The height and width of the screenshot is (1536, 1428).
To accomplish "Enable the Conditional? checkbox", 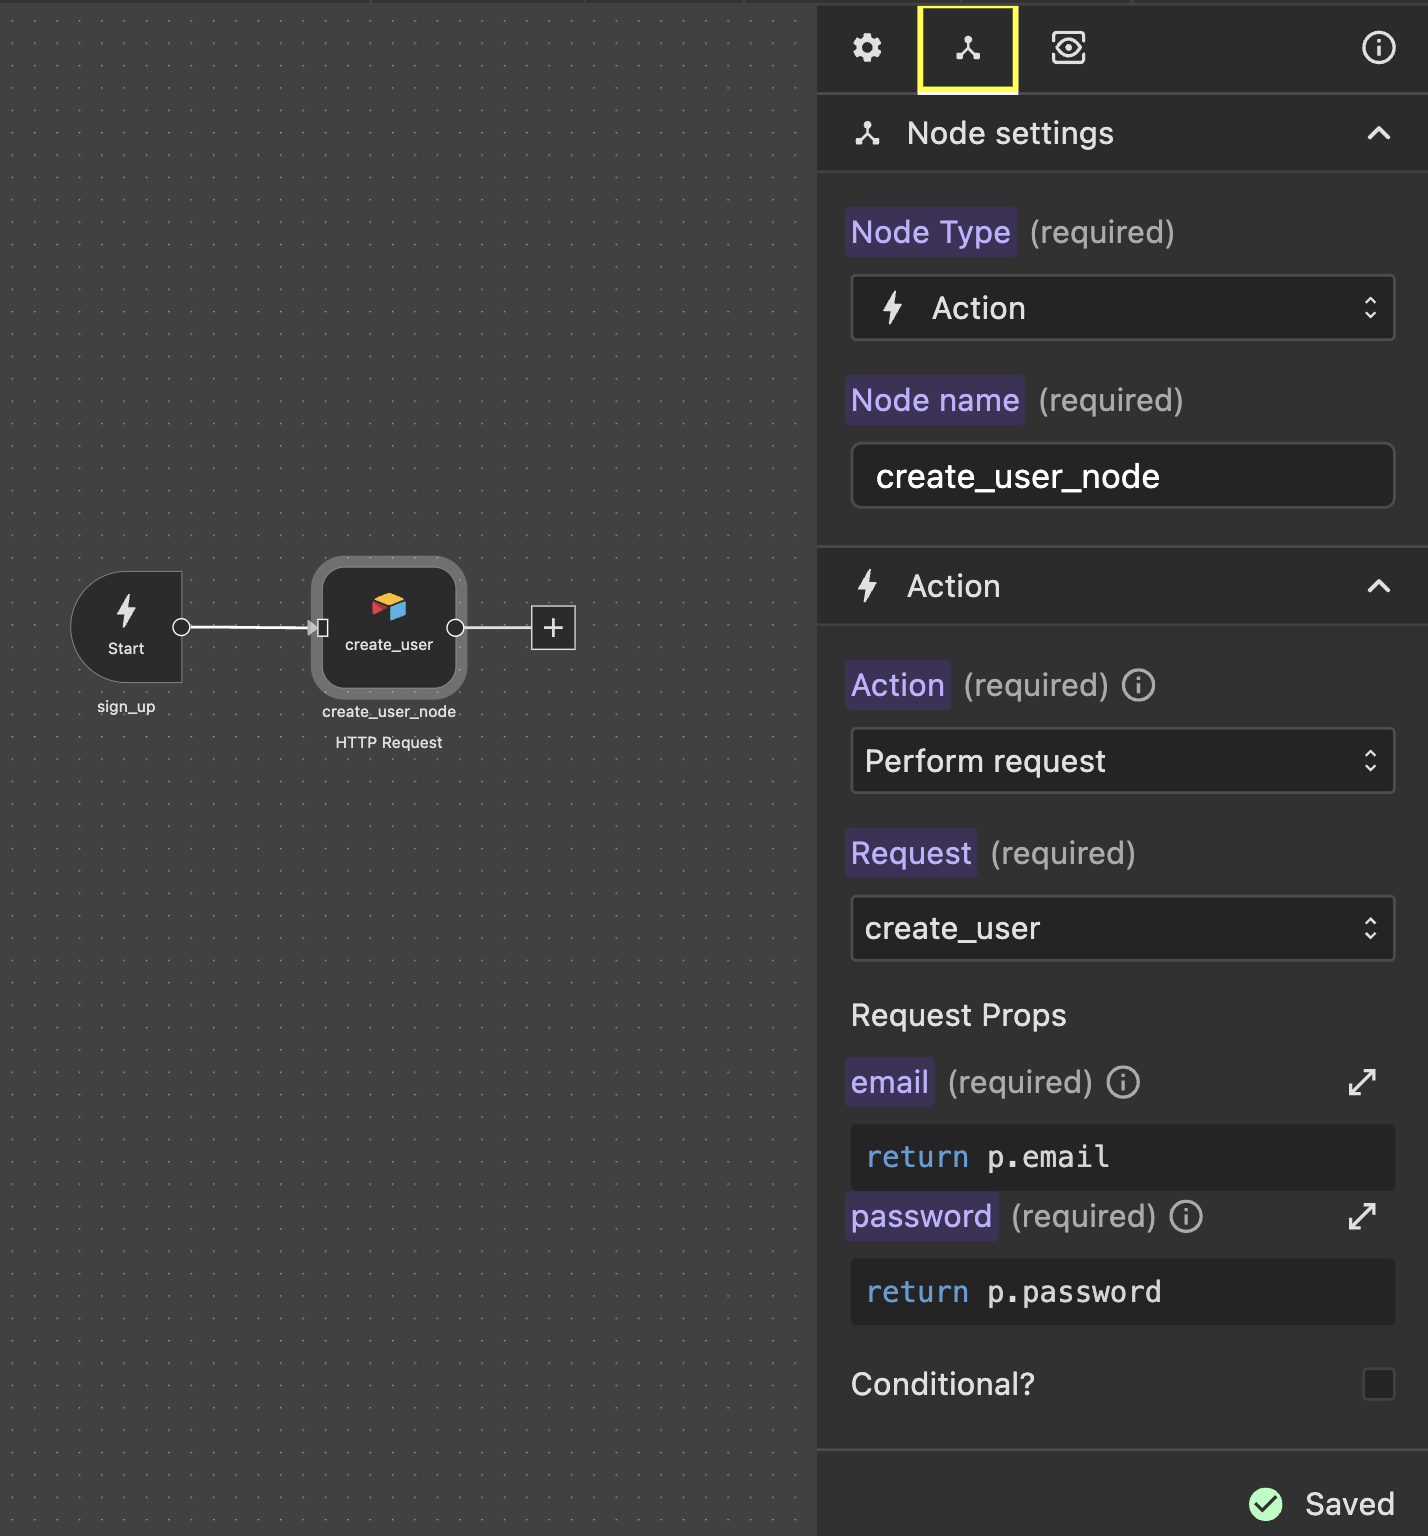I will point(1379,1384).
